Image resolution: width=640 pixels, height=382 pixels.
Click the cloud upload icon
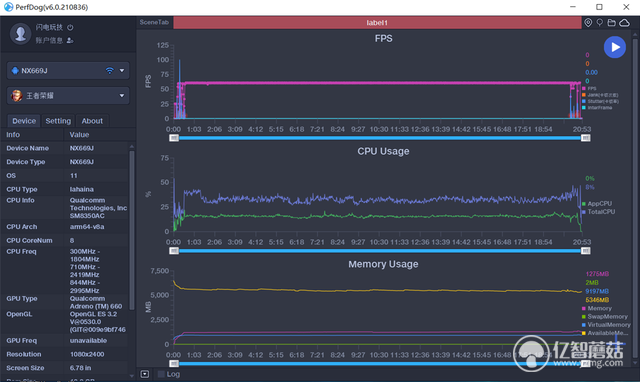point(624,23)
